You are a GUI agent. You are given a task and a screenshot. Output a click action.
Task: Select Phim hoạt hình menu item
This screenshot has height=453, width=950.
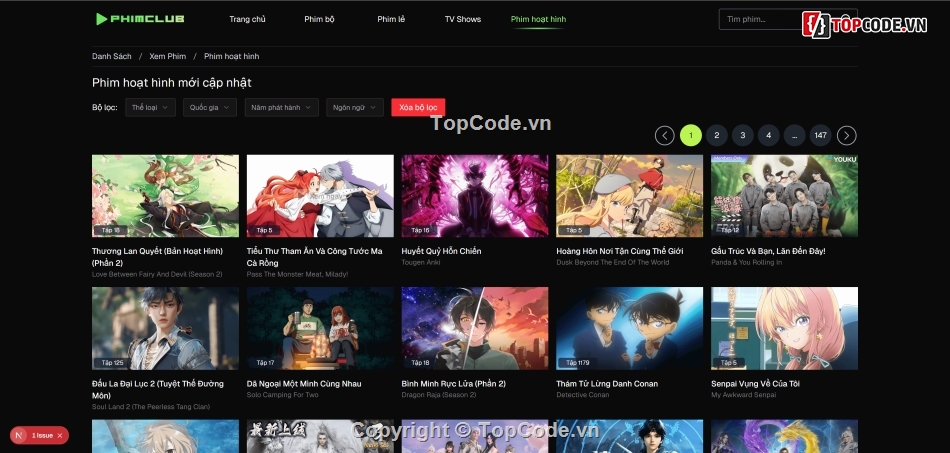(539, 19)
